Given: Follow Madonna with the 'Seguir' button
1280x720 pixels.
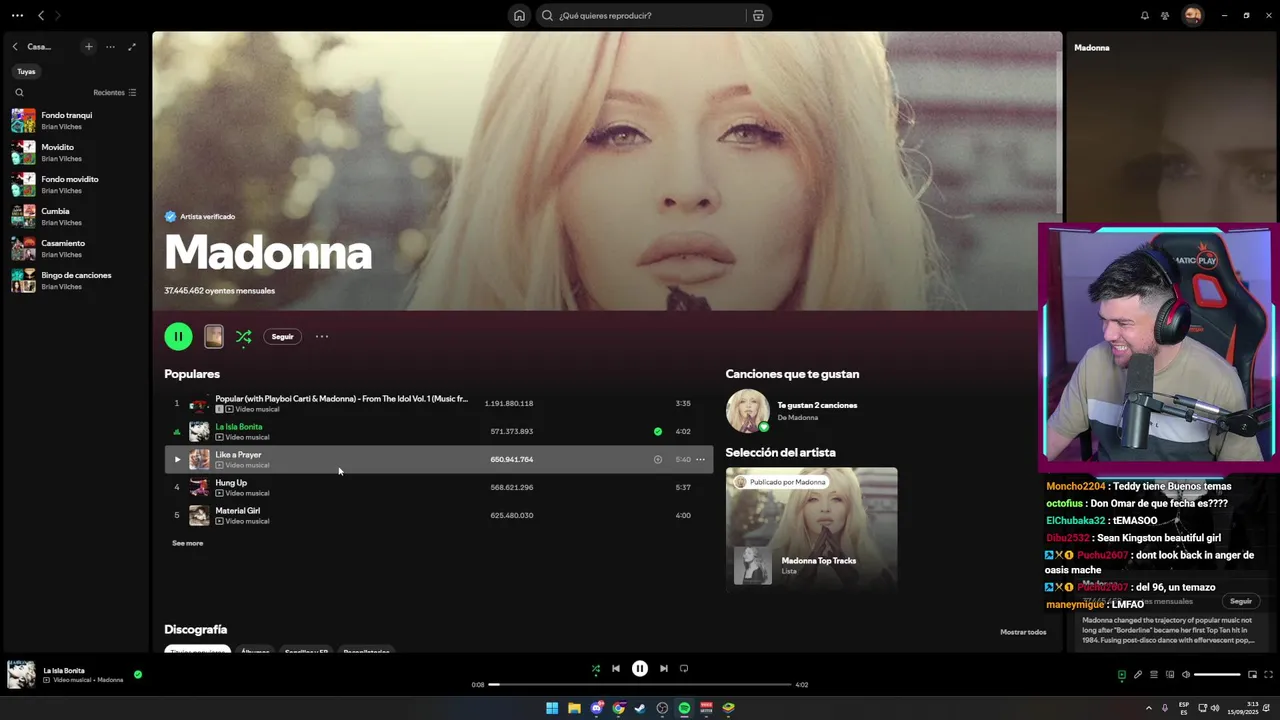Looking at the screenshot, I should 283,336.
